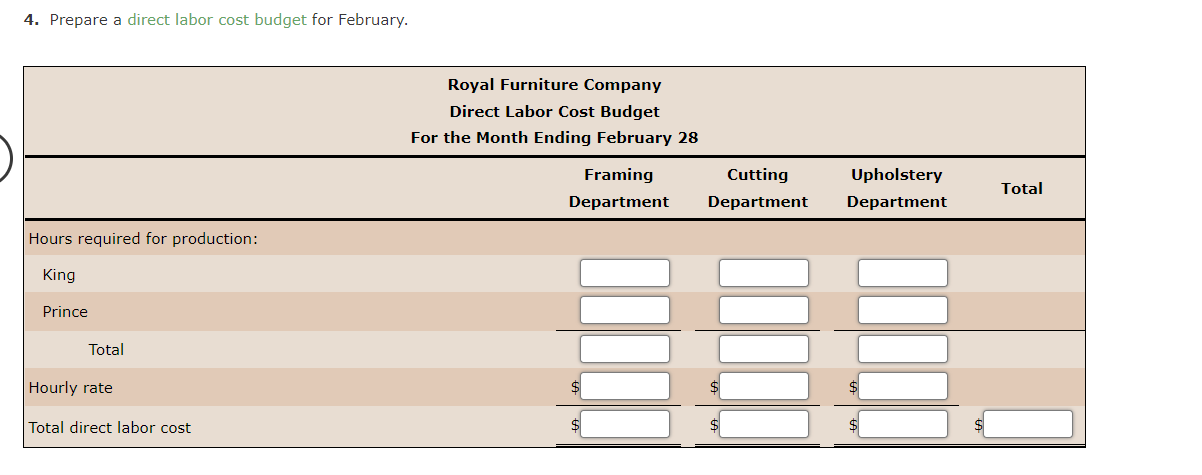Click Prince hours field for Framing Department
This screenshot has height=475, width=1202.
point(625,310)
